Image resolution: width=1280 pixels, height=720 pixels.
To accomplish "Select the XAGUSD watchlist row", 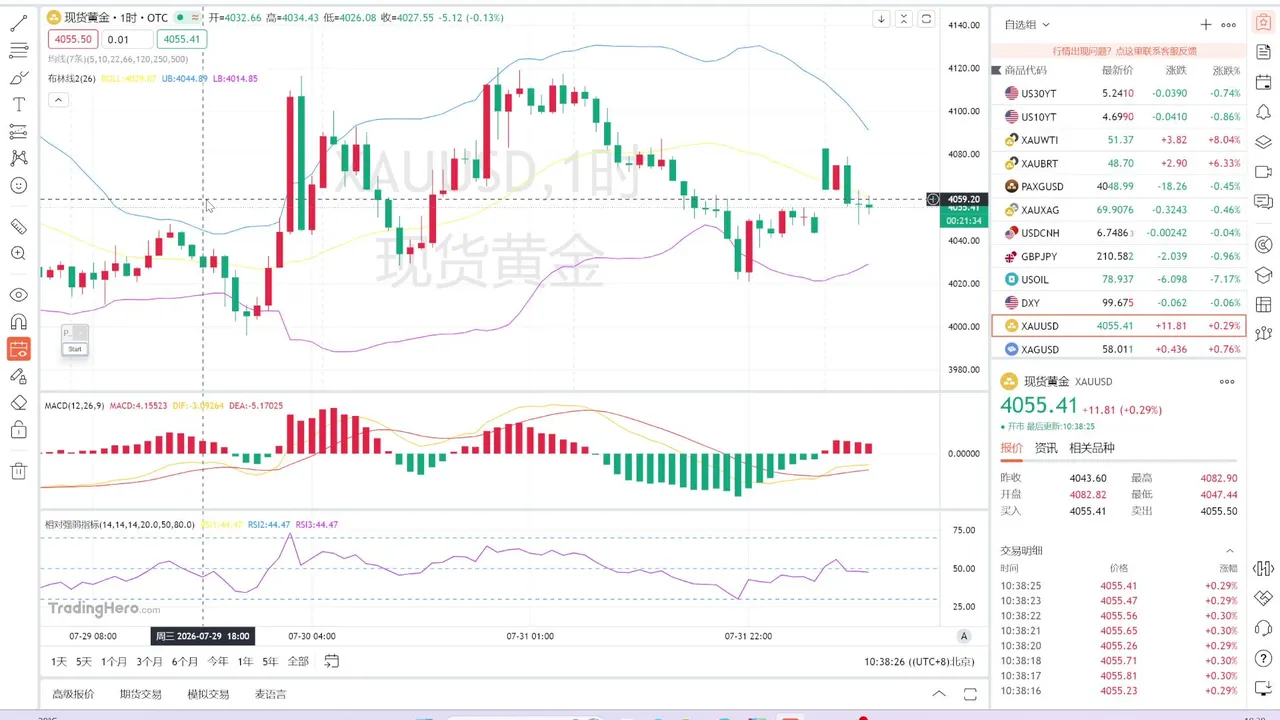I will pyautogui.click(x=1118, y=349).
